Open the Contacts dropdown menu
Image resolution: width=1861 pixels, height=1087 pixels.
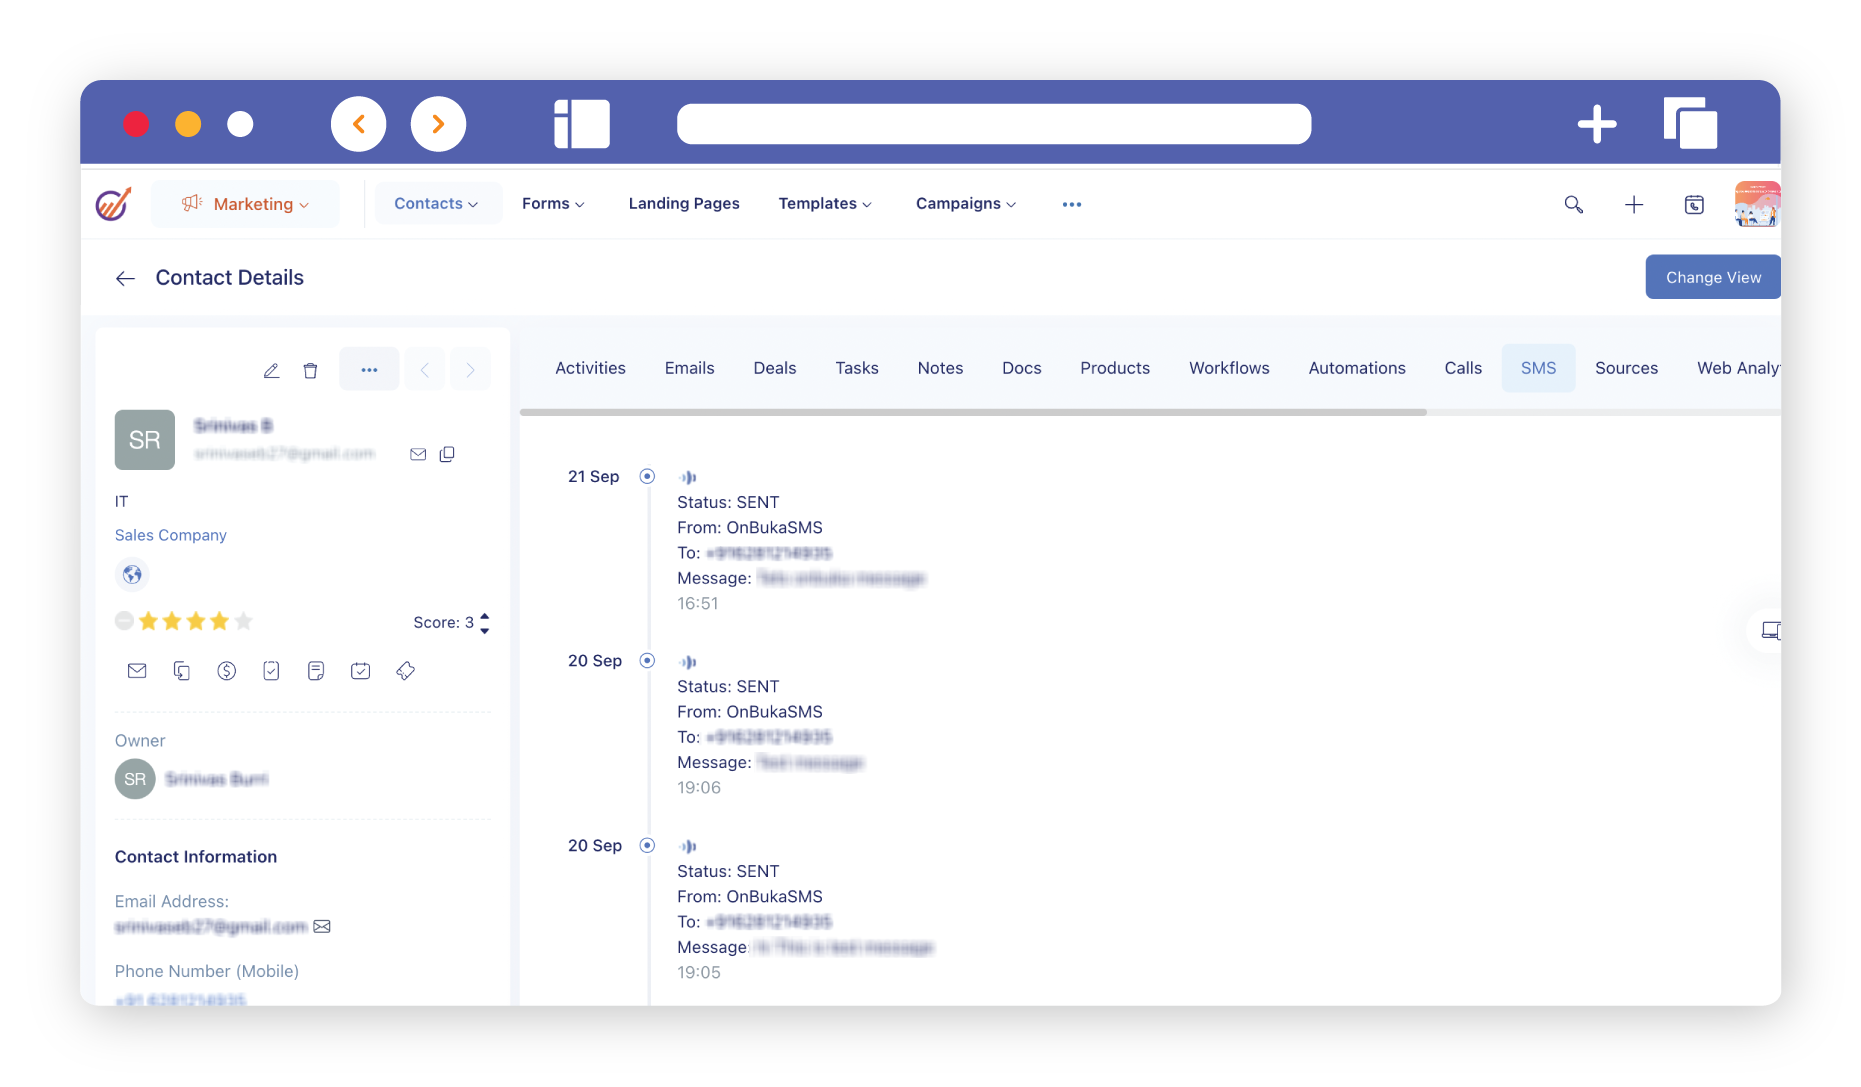(436, 204)
